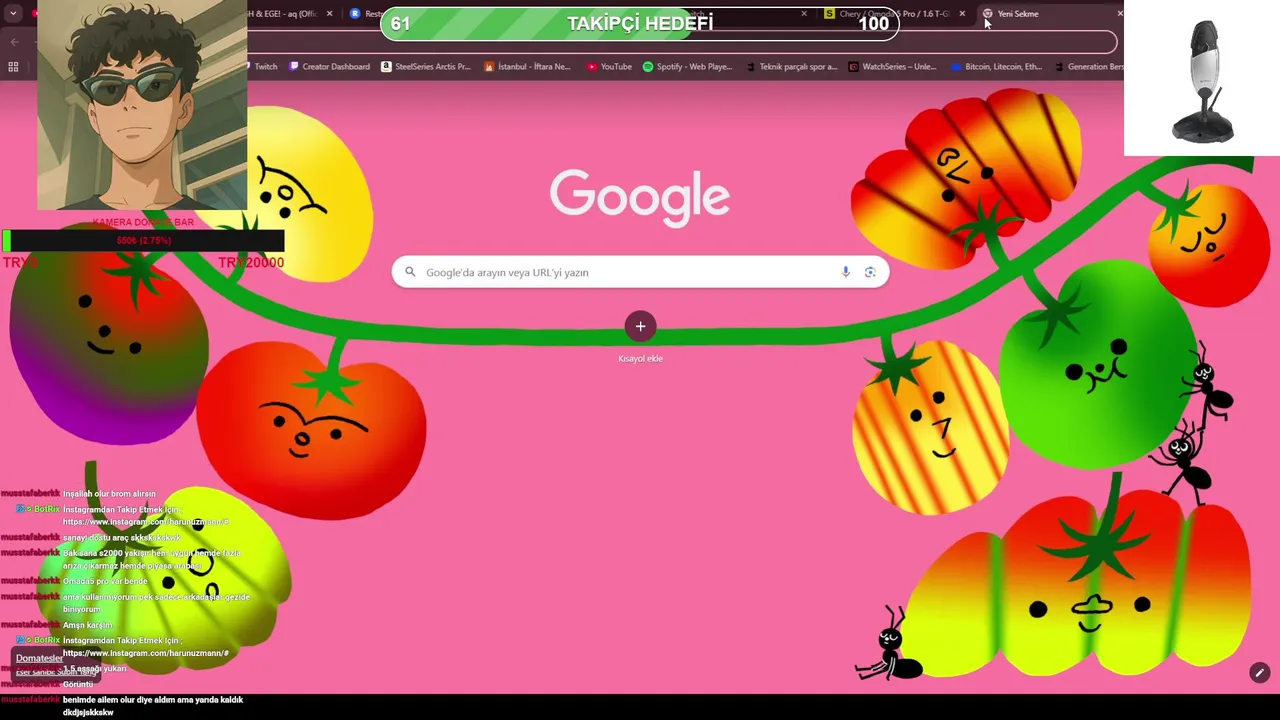The width and height of the screenshot is (1280, 720).
Task: Click the plus icon to add shortcut
Action: [x=640, y=326]
